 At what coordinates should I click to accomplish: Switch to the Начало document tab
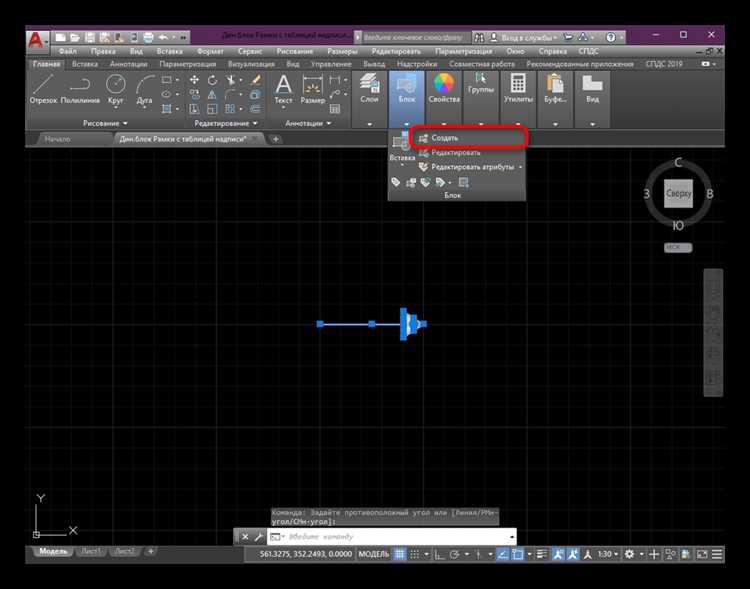pyautogui.click(x=58, y=139)
